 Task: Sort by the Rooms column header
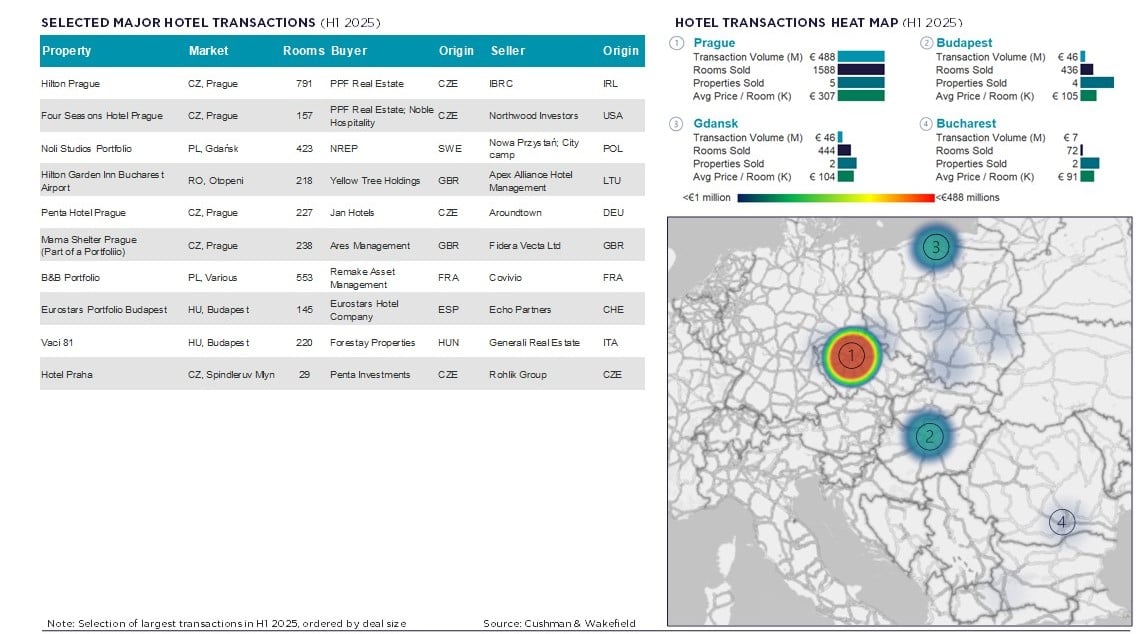(303, 51)
